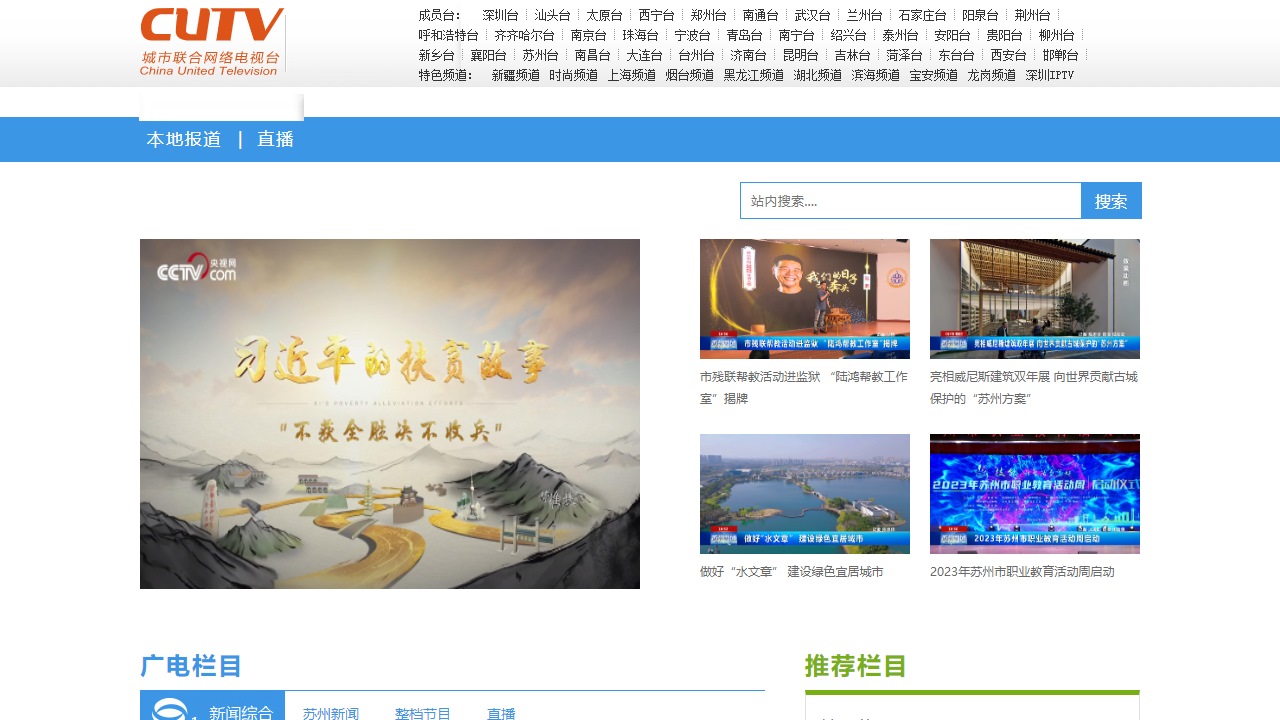
Task: Go to member station 郑州台
Action: (708, 15)
